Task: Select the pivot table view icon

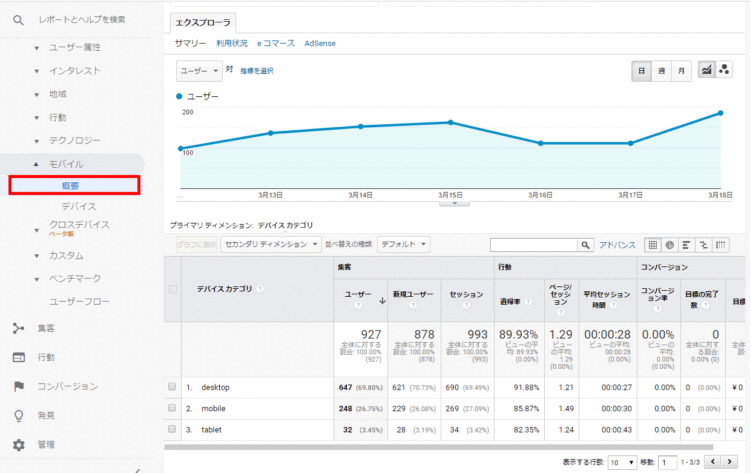Action: pyautogui.click(x=720, y=244)
